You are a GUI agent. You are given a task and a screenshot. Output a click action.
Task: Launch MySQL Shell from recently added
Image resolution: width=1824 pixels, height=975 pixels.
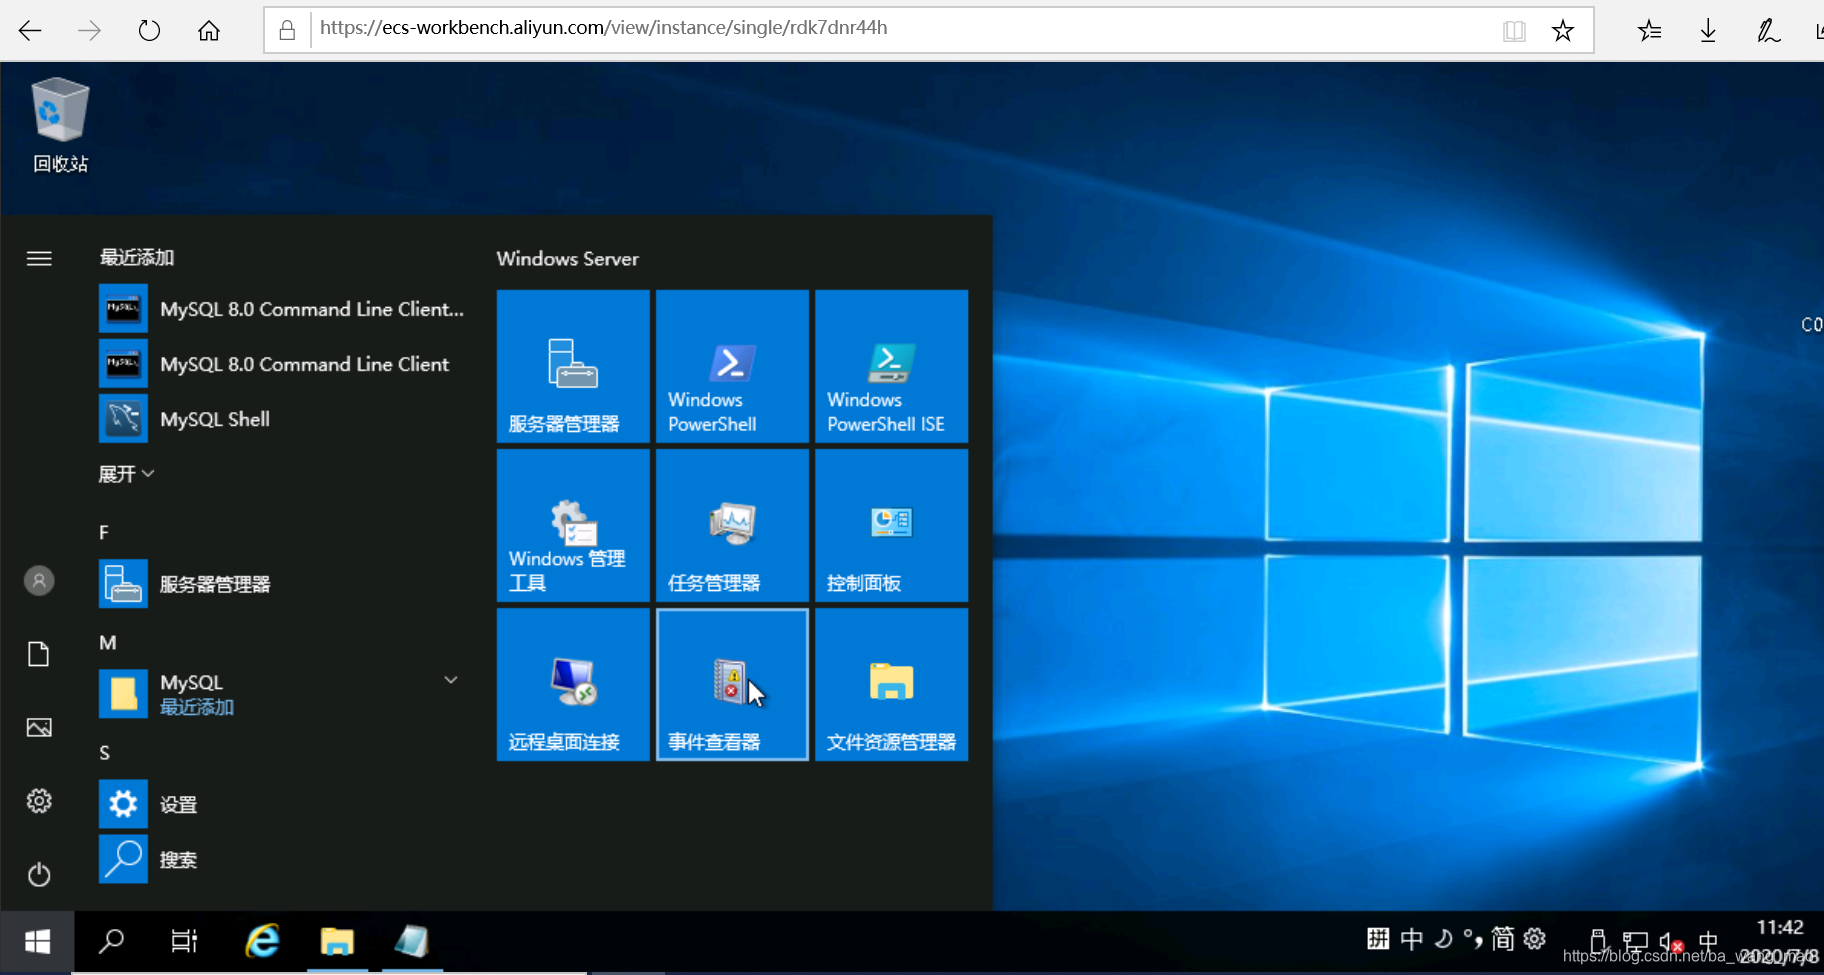click(282, 419)
